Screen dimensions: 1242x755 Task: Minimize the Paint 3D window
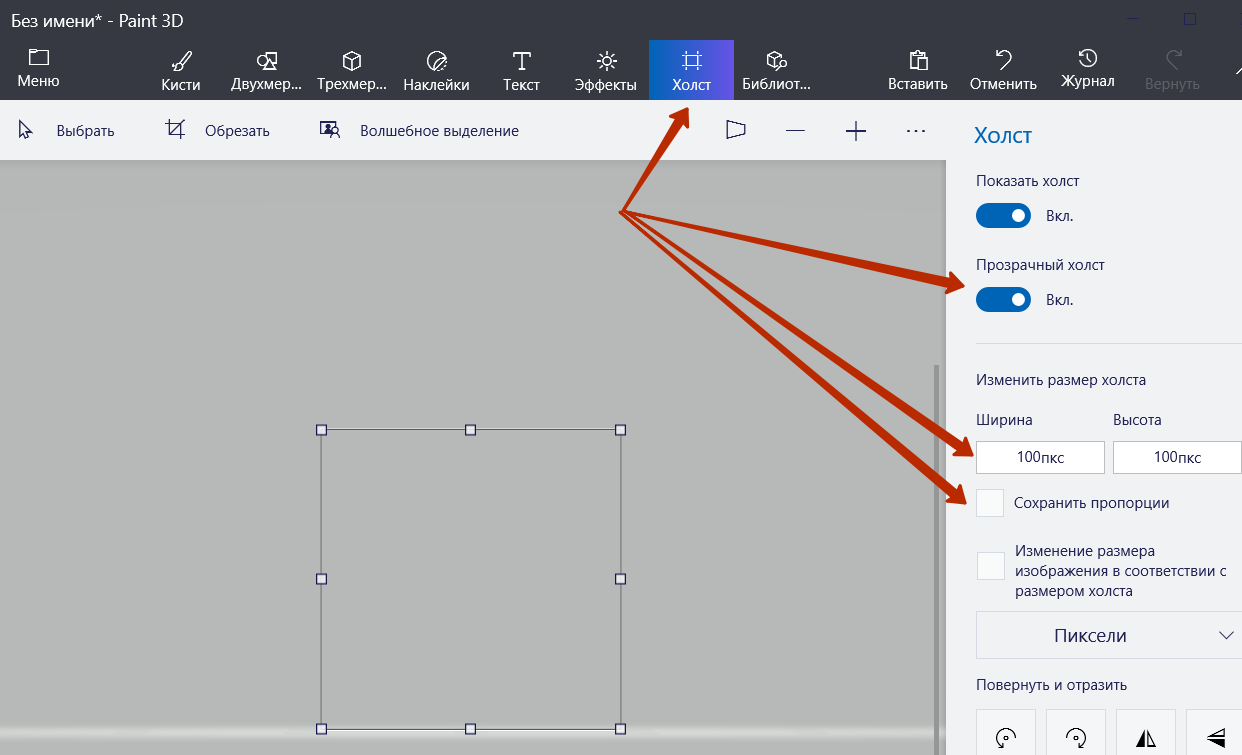[x=1134, y=18]
